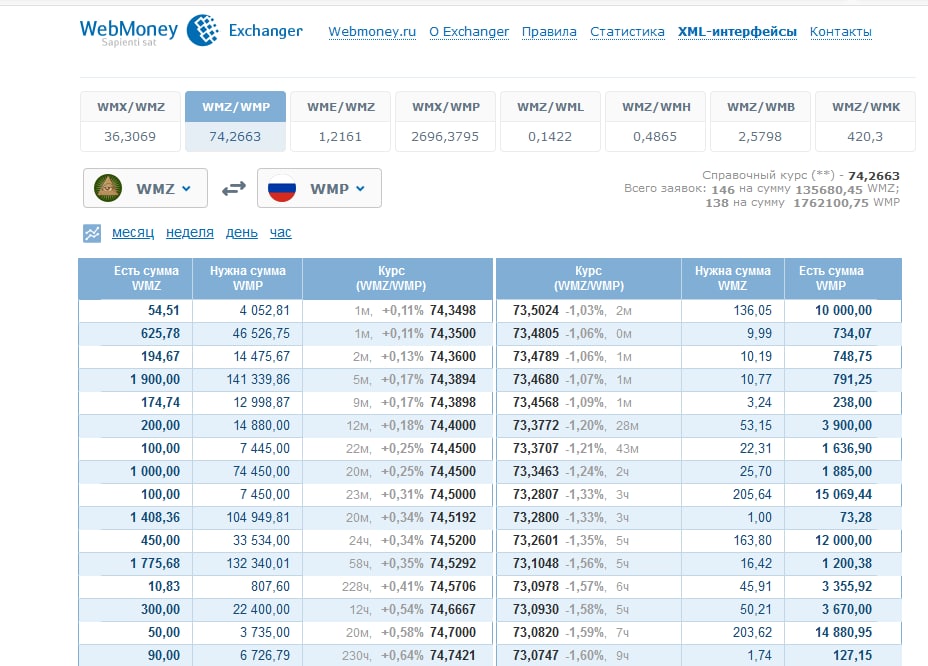Select the order with rate 73,3707
This screenshot has width=928, height=666.
point(699,449)
